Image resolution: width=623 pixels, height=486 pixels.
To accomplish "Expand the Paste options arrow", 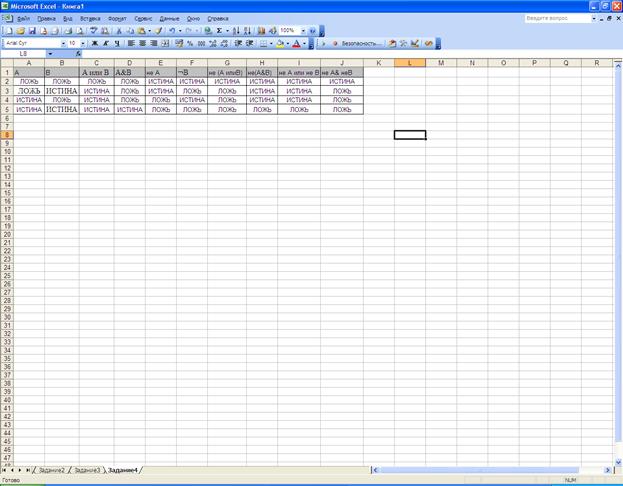I will tap(149, 31).
